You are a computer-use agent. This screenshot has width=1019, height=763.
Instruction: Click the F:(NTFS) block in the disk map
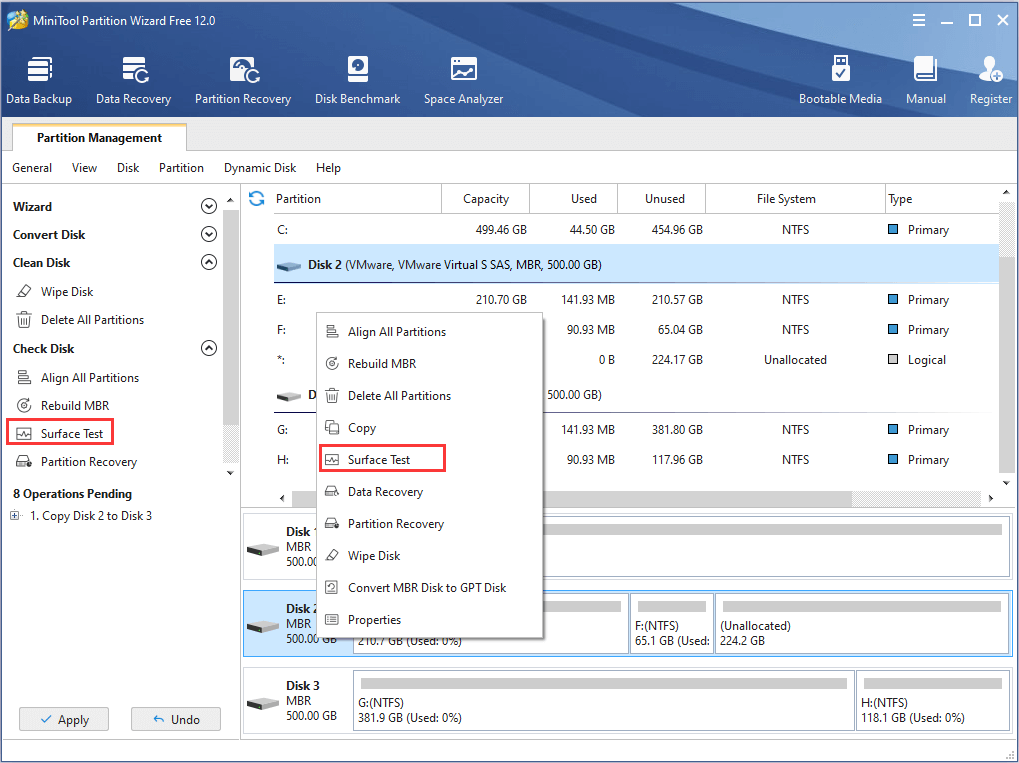click(x=672, y=623)
